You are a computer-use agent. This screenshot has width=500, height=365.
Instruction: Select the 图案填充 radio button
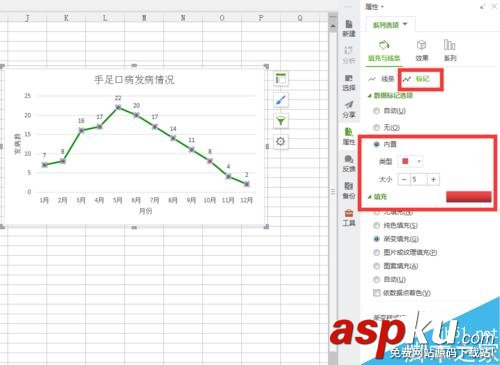click(396, 266)
